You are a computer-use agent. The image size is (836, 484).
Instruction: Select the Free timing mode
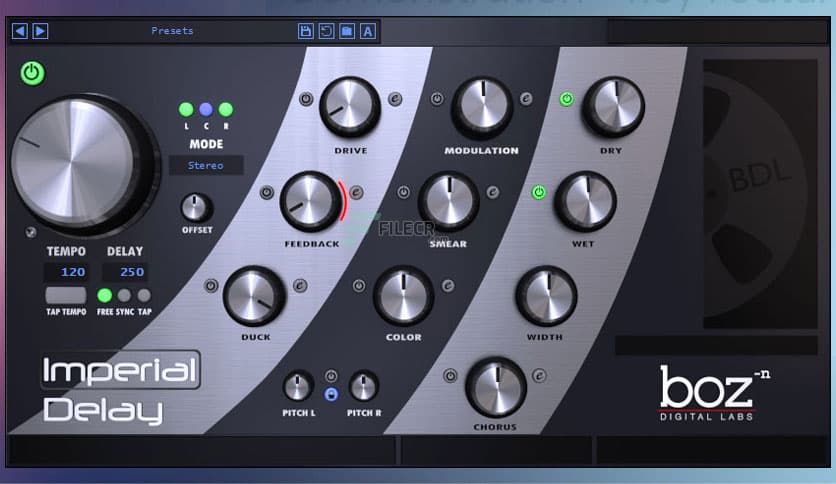coord(105,295)
